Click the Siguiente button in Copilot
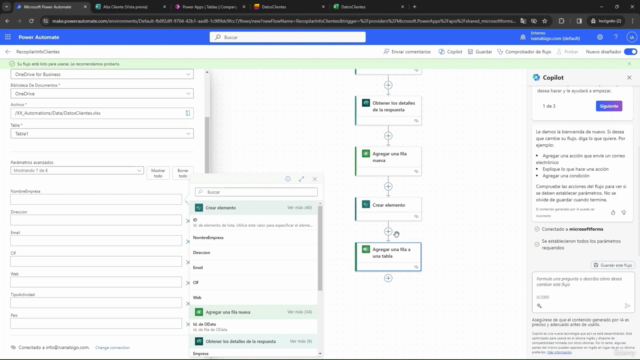Viewport: 640px width, 360px height. (x=609, y=106)
